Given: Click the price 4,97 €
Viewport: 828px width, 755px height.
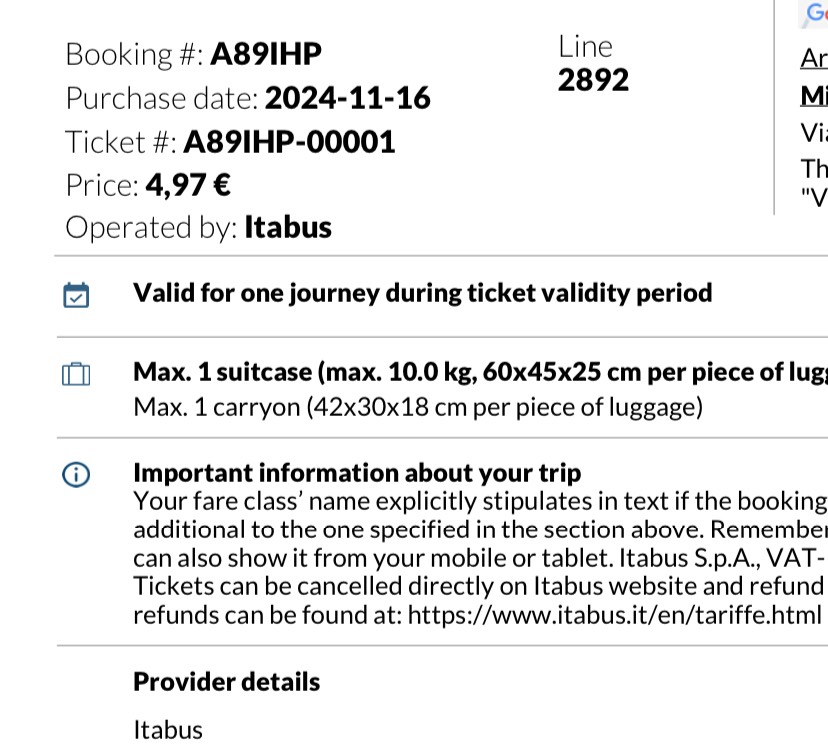Looking at the screenshot, I should (x=189, y=185).
